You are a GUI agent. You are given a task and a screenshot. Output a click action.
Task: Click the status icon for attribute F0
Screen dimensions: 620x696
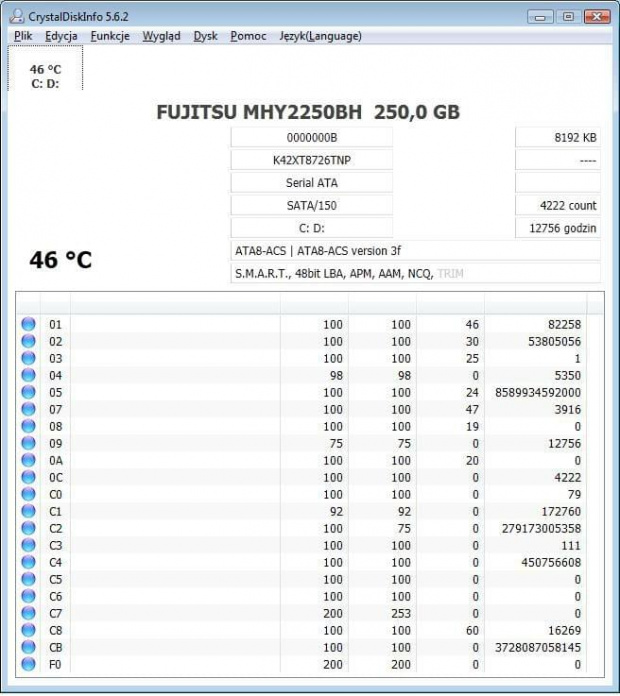coord(28,664)
